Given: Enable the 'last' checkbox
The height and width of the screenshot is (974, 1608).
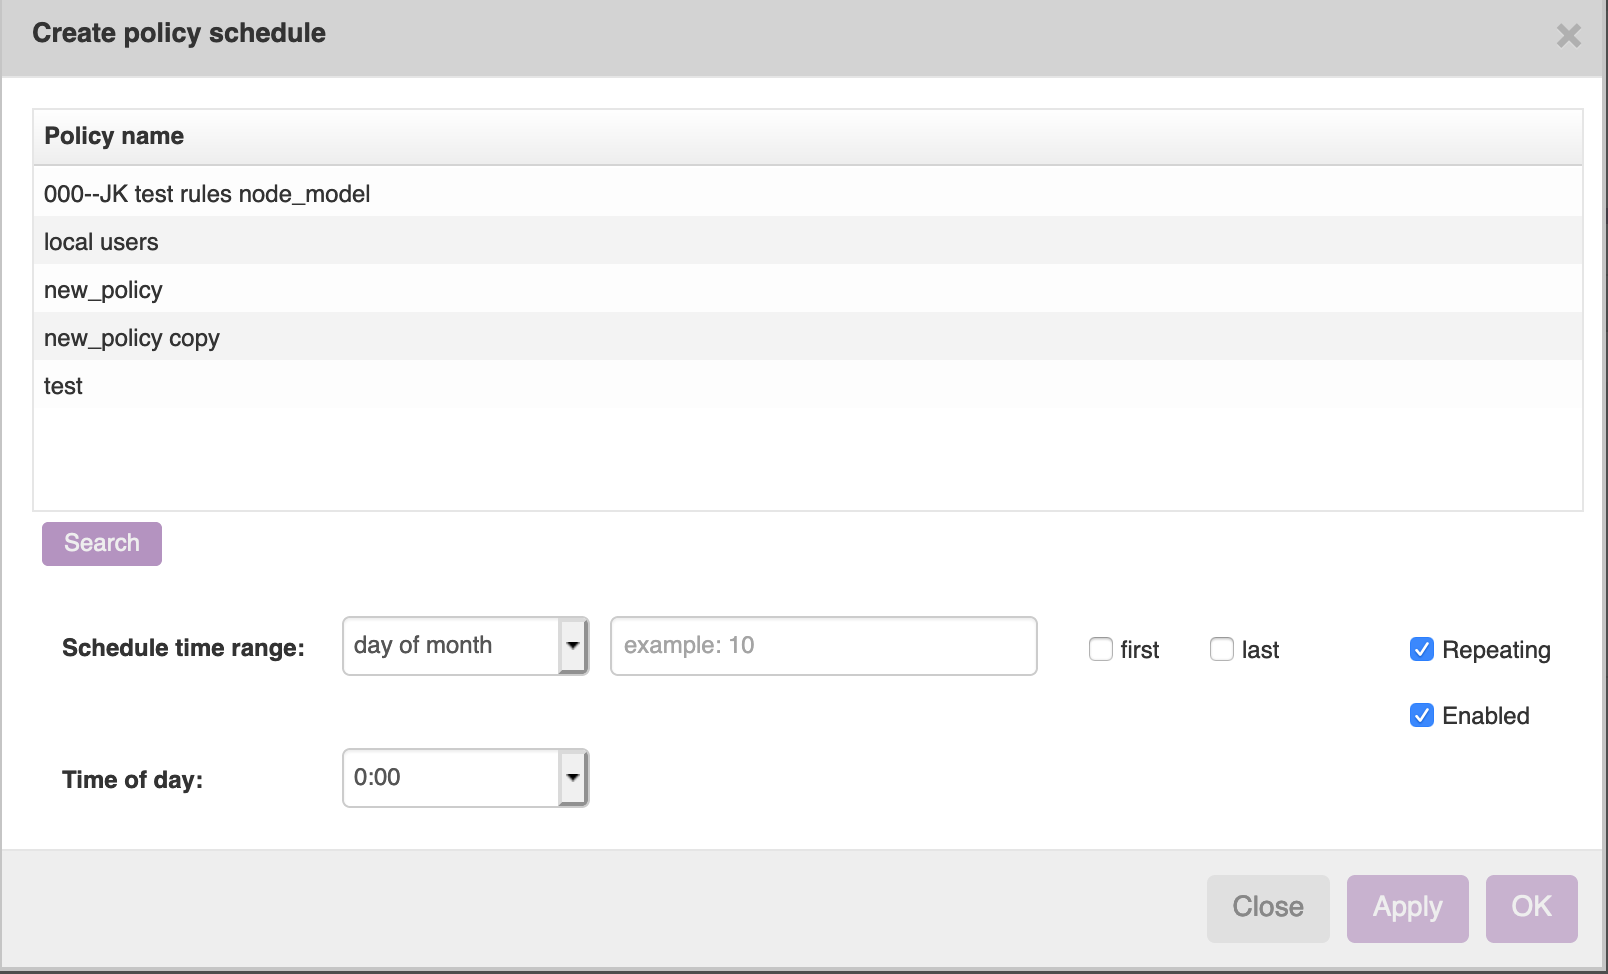Looking at the screenshot, I should (1222, 650).
